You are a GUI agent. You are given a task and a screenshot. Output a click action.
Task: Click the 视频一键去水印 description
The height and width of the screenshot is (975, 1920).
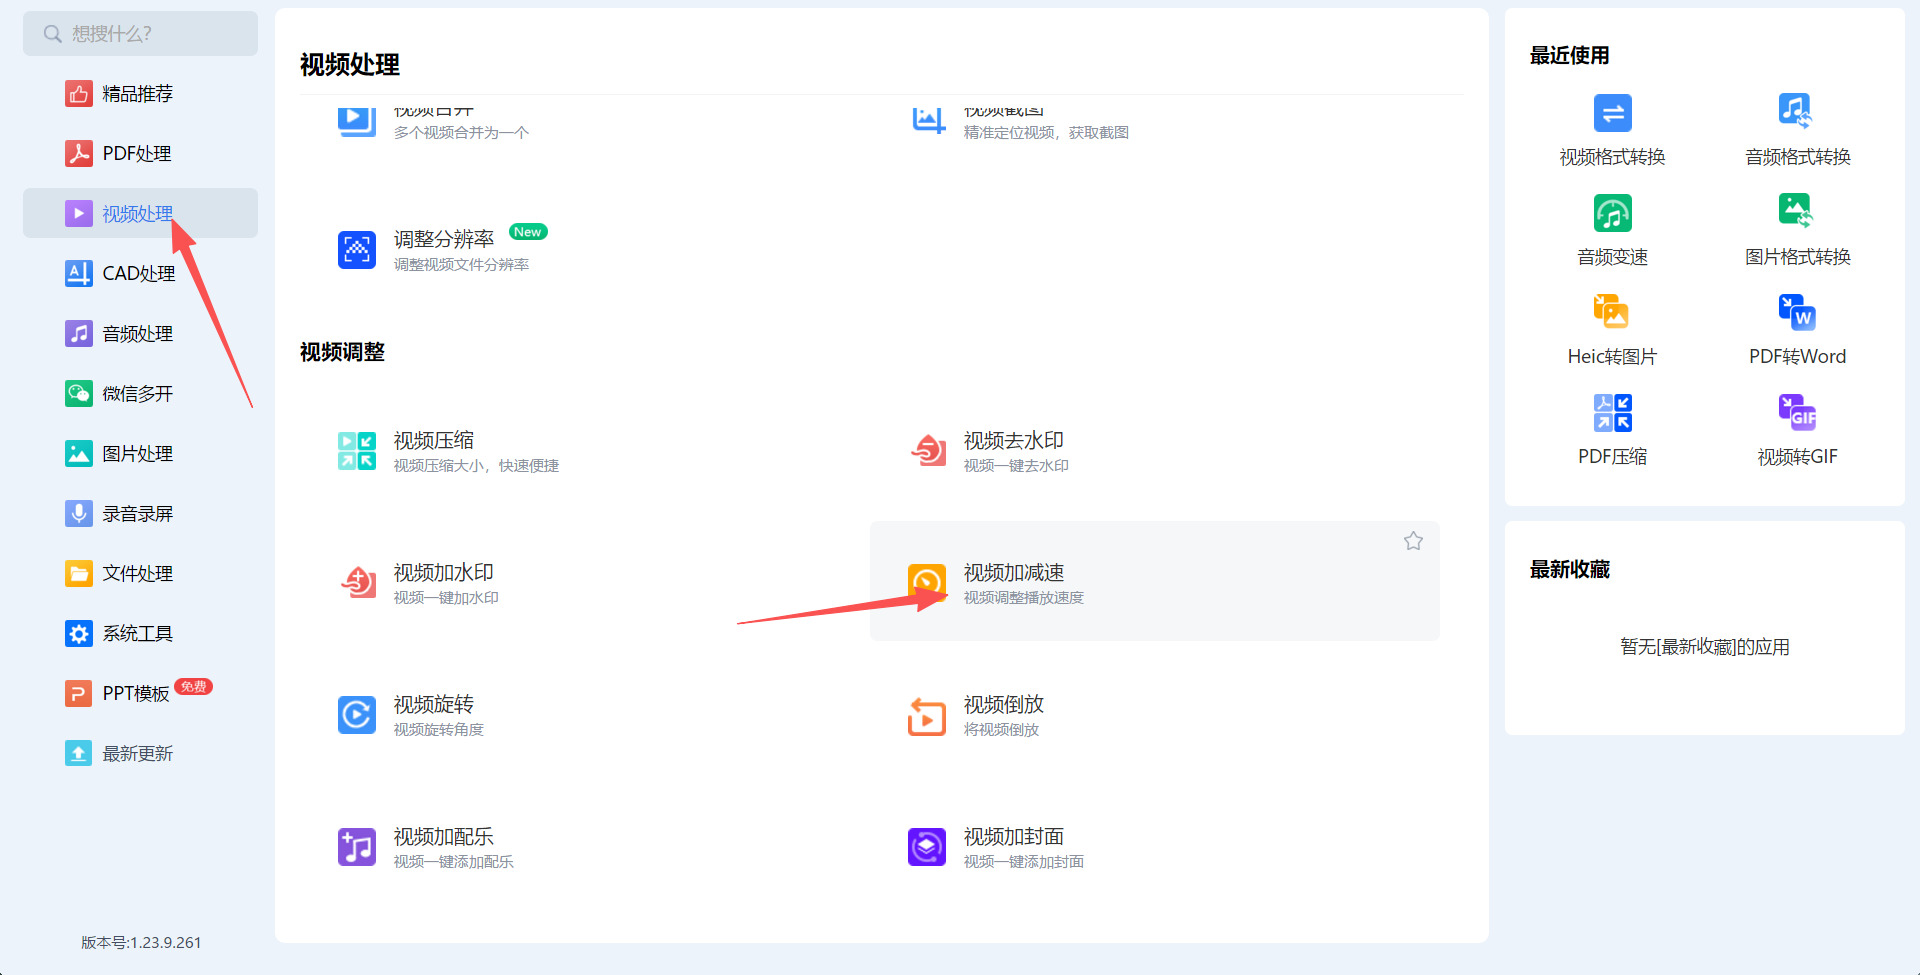tap(1016, 466)
